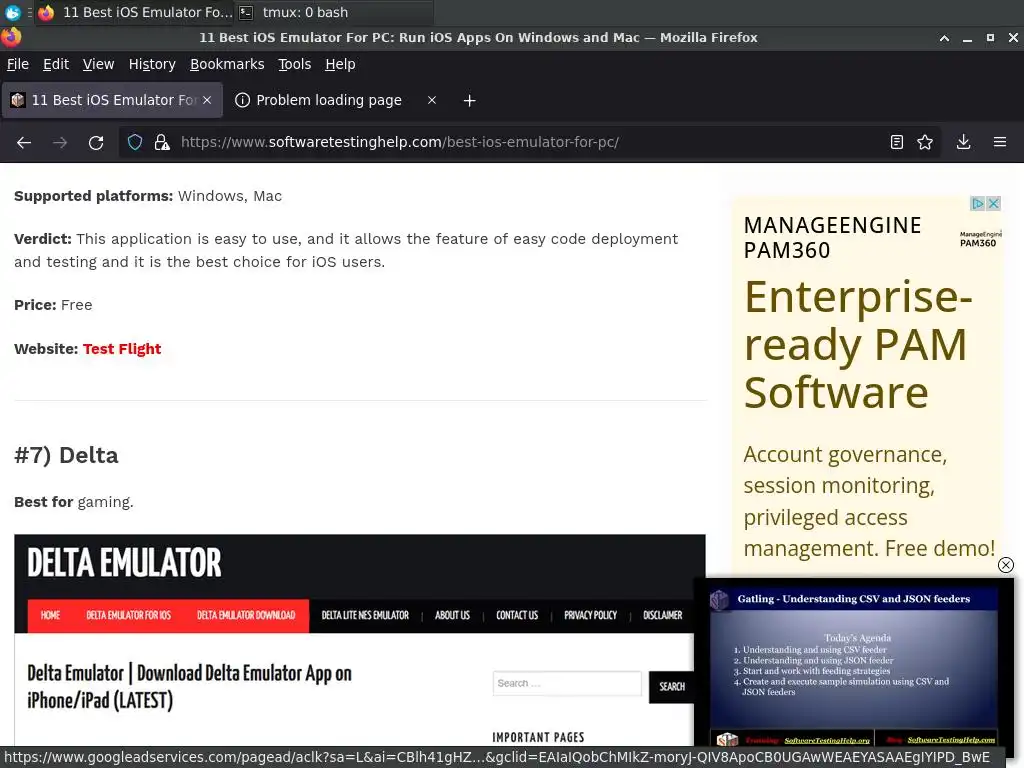Go back to the previous page
The height and width of the screenshot is (768, 1024).
click(x=24, y=142)
